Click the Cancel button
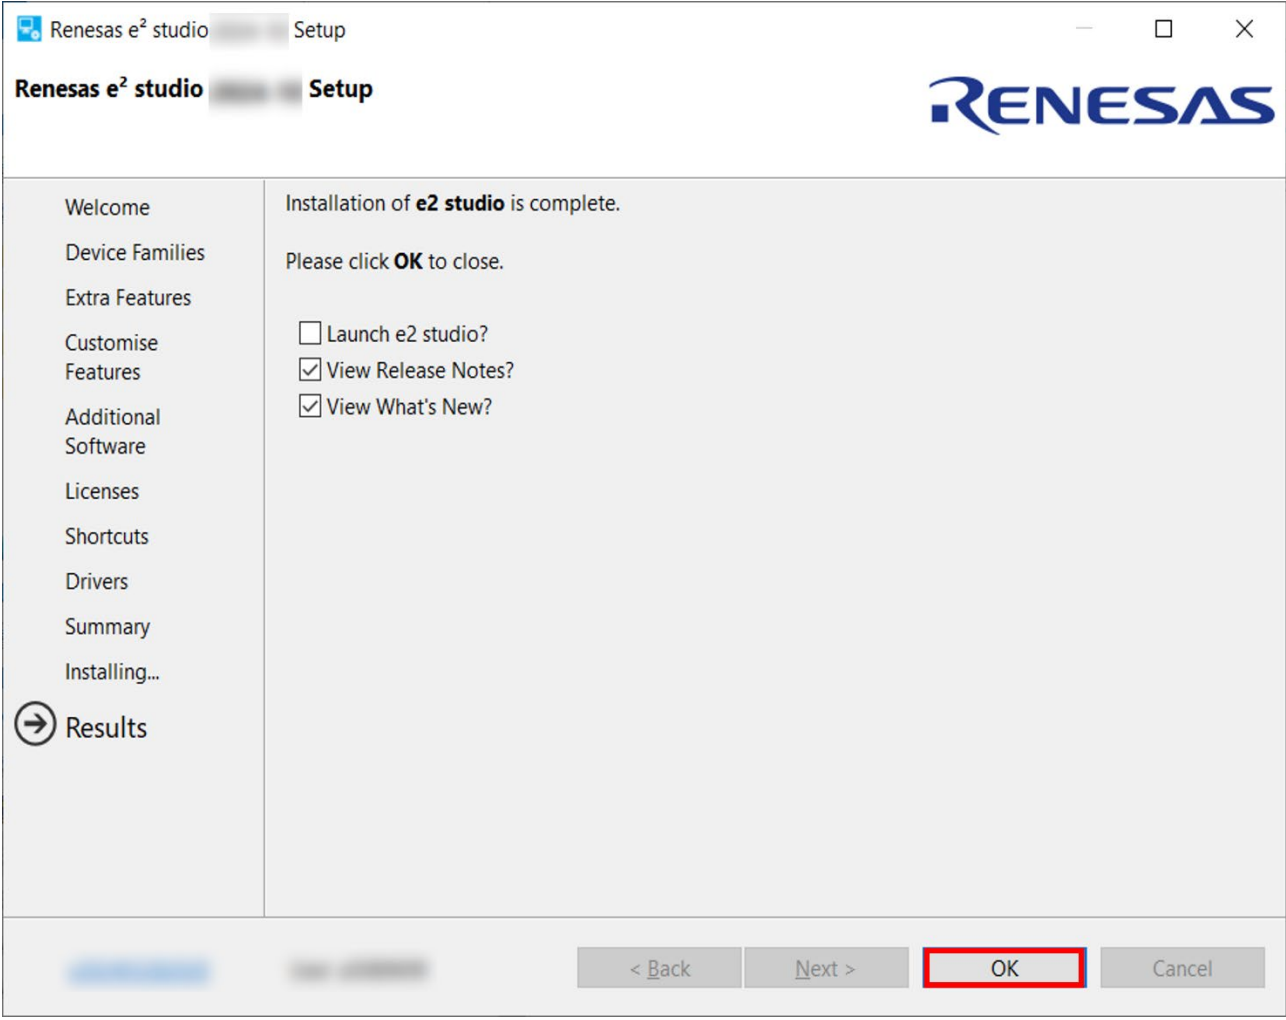1286x1020 pixels. [1182, 968]
